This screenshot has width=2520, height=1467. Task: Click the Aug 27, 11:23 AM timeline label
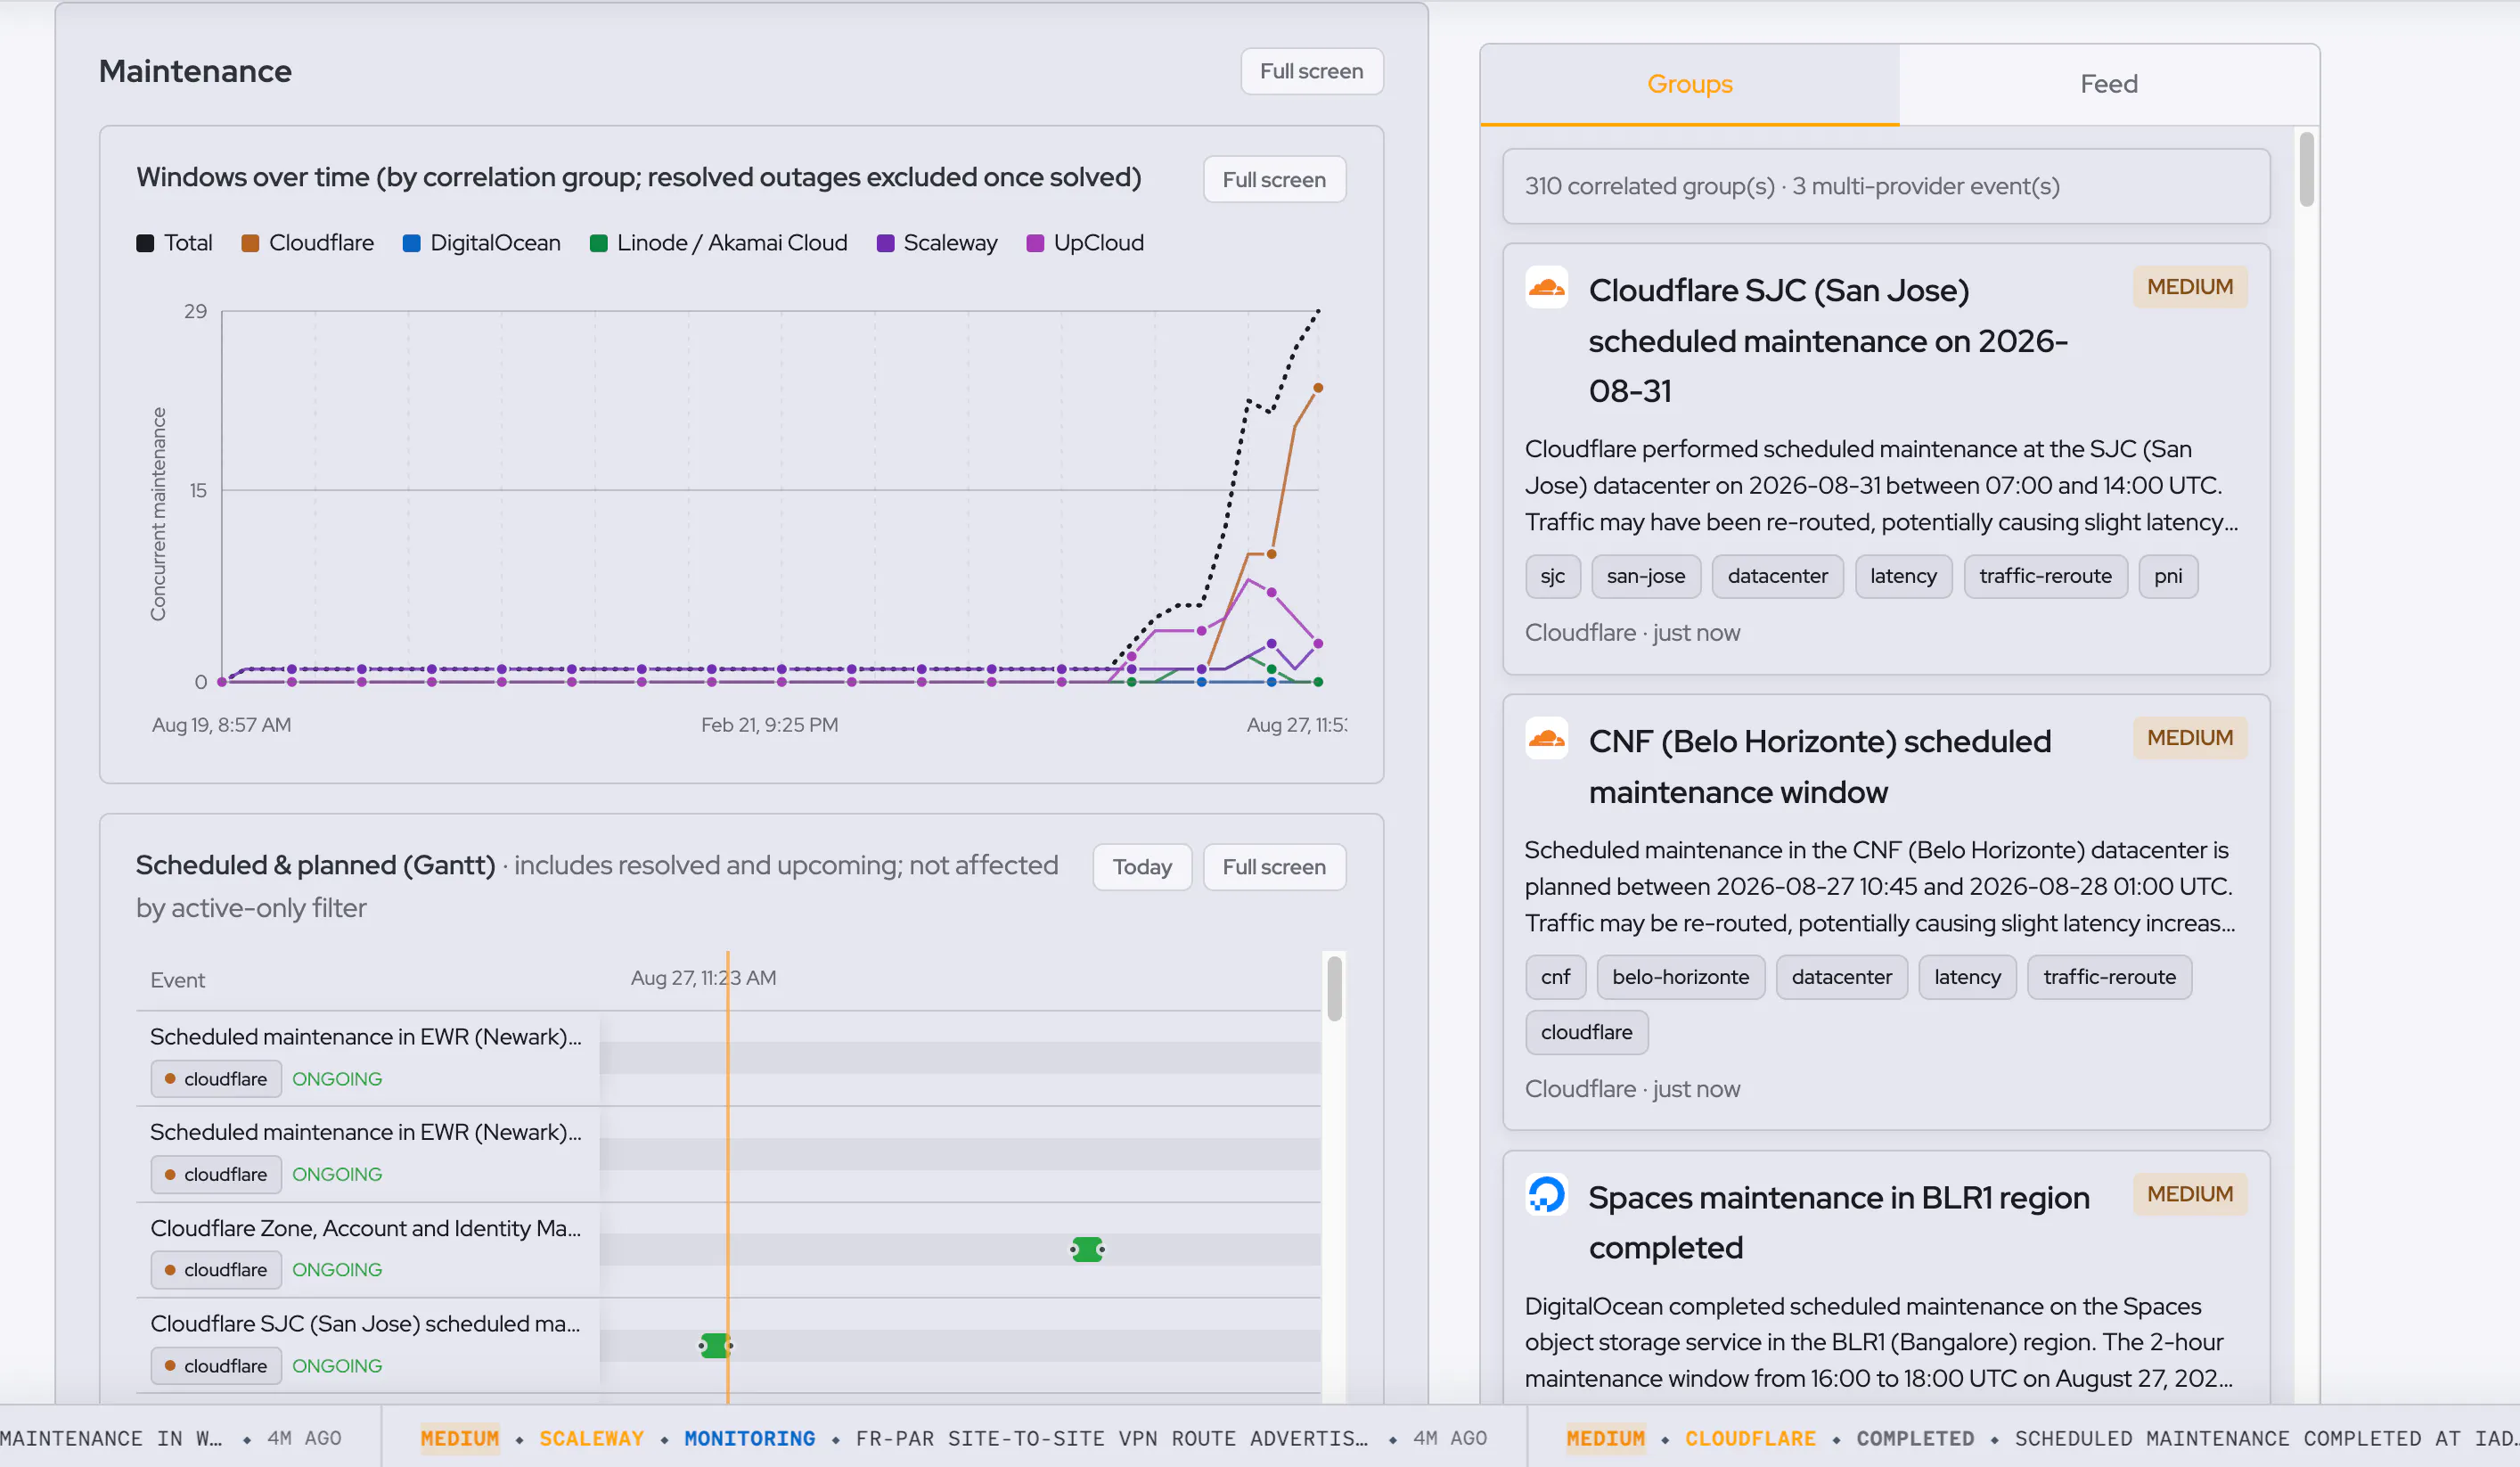[703, 978]
